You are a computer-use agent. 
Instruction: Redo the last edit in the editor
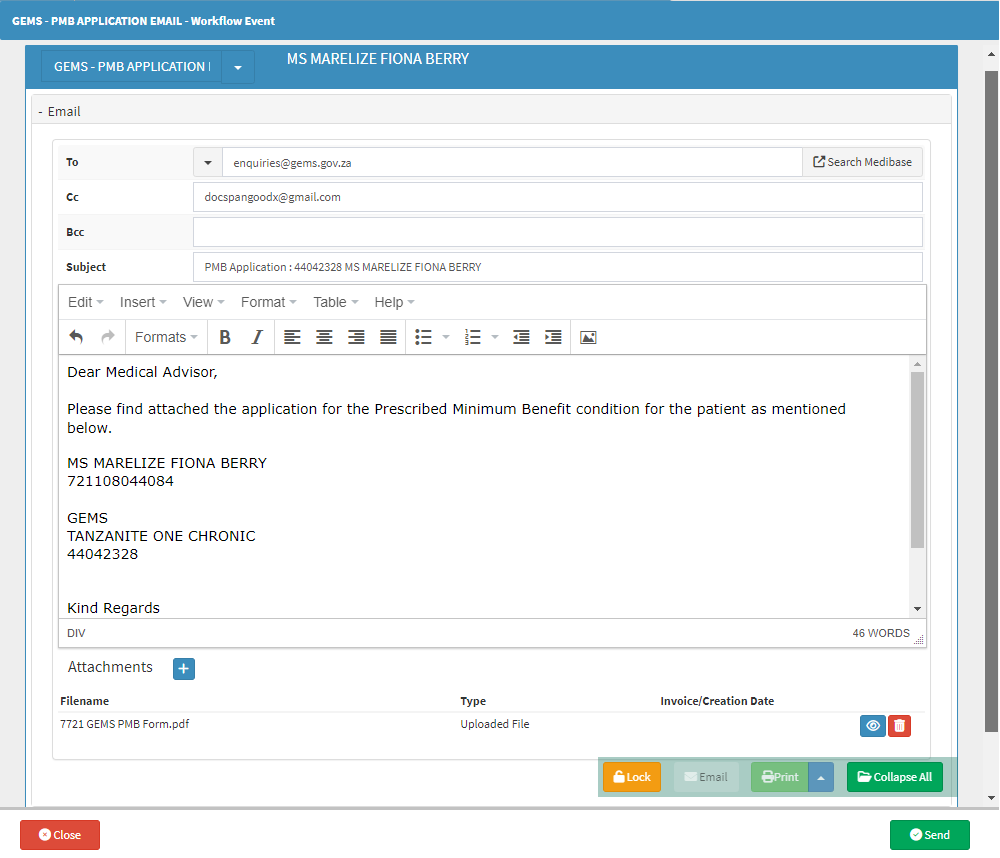(108, 337)
